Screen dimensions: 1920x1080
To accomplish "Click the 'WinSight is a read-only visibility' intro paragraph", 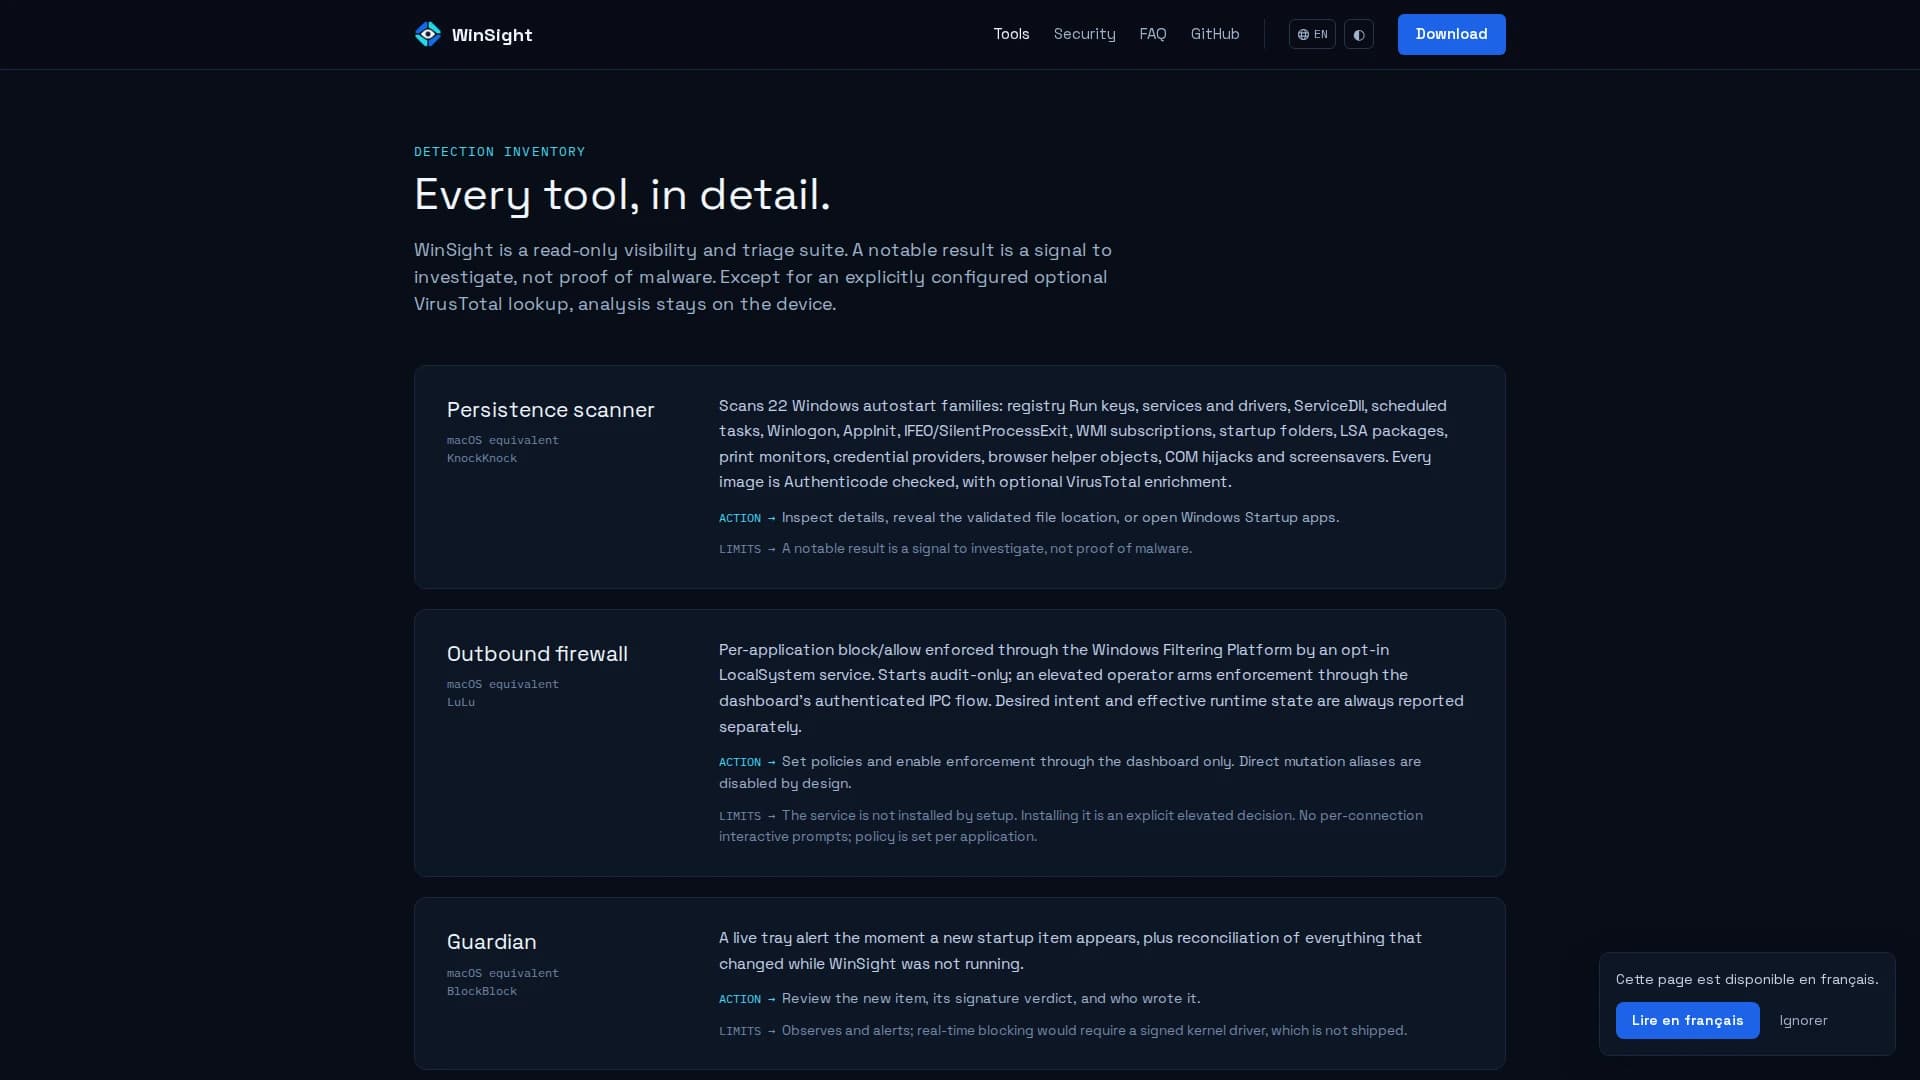I will [x=763, y=277].
